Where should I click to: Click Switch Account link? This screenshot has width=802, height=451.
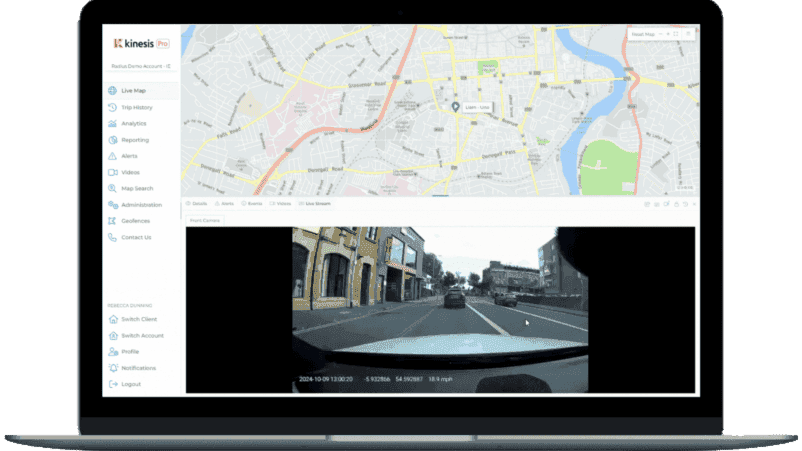[x=142, y=336]
